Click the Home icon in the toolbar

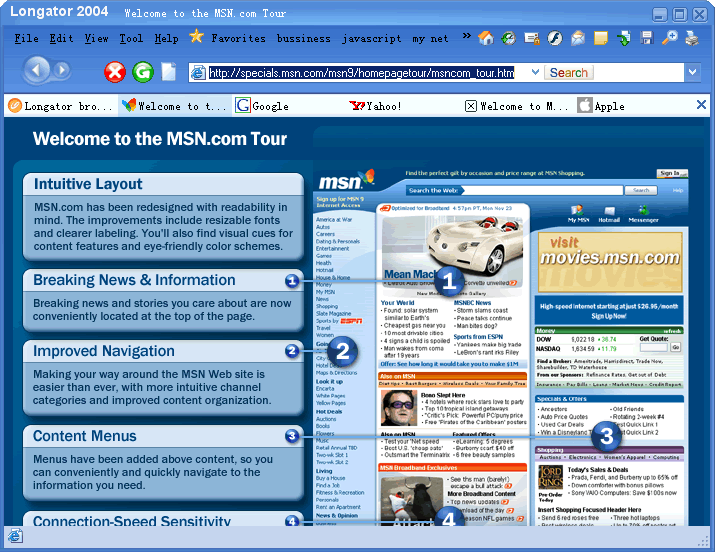(486, 38)
